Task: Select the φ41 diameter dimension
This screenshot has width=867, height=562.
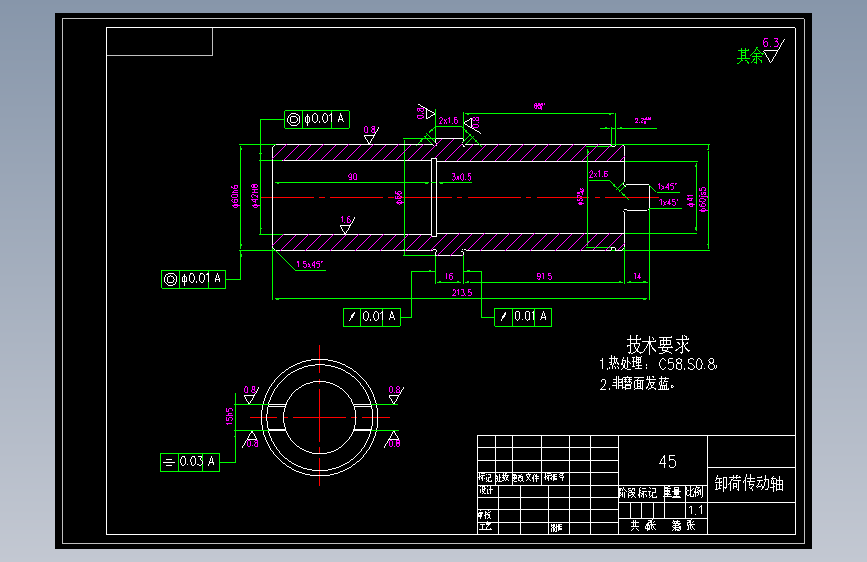Action: pos(690,200)
